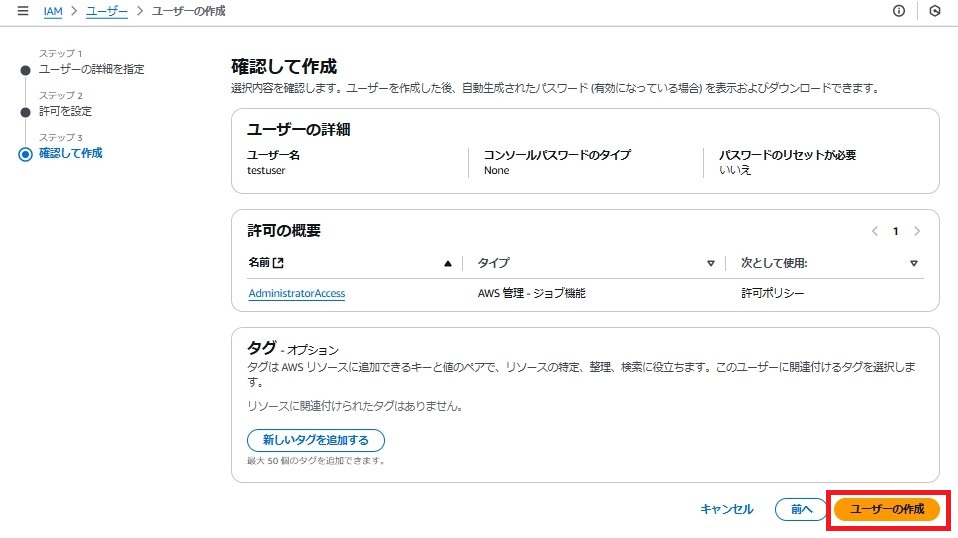The width and height of the screenshot is (958, 538).
Task: Select step 3 確認して作成 radio indicator
Action: click(25, 154)
